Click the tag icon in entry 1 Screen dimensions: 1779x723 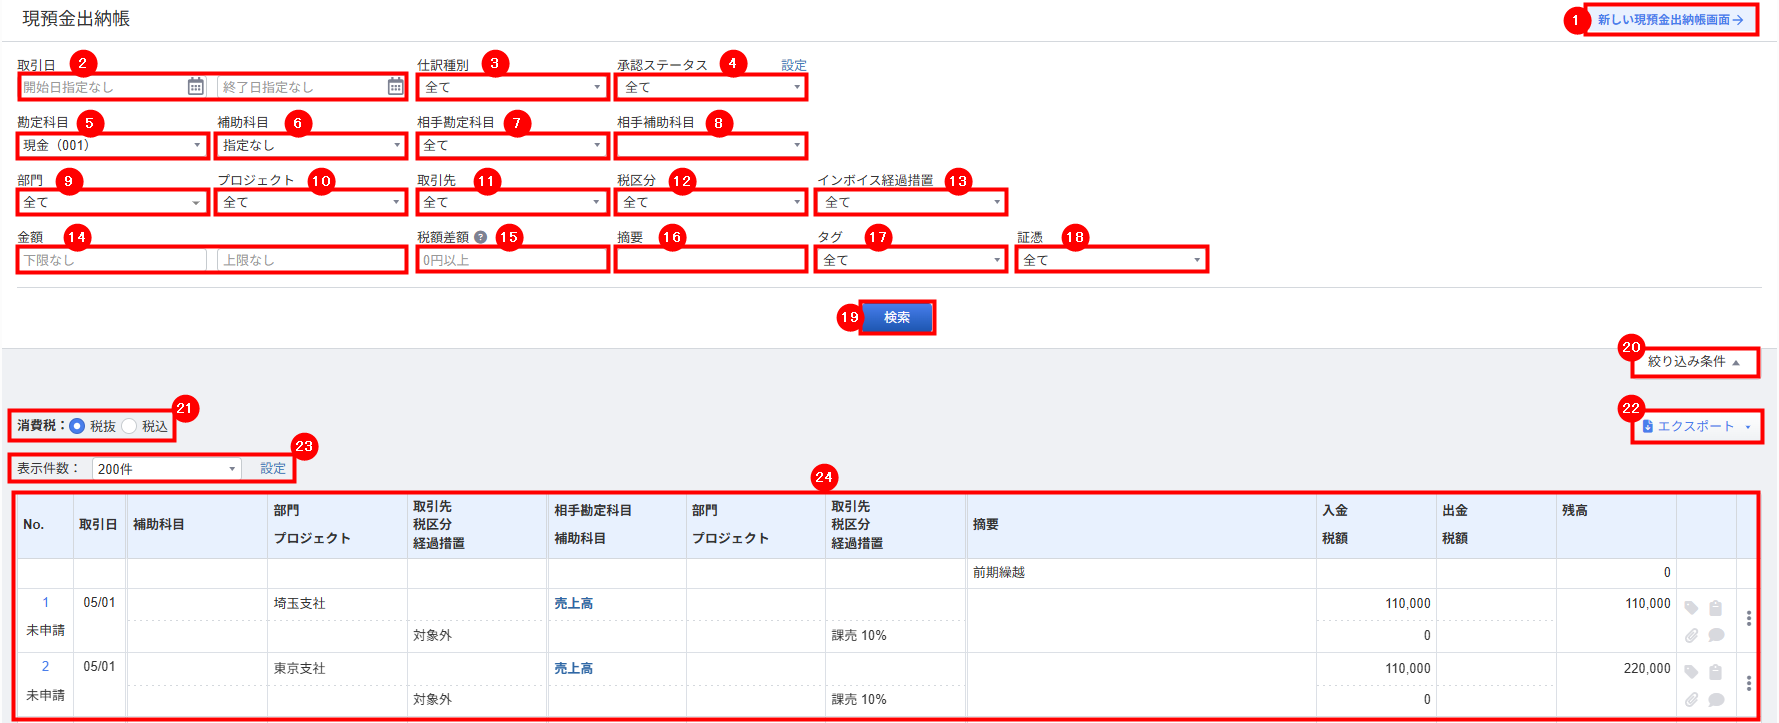pos(1691,608)
